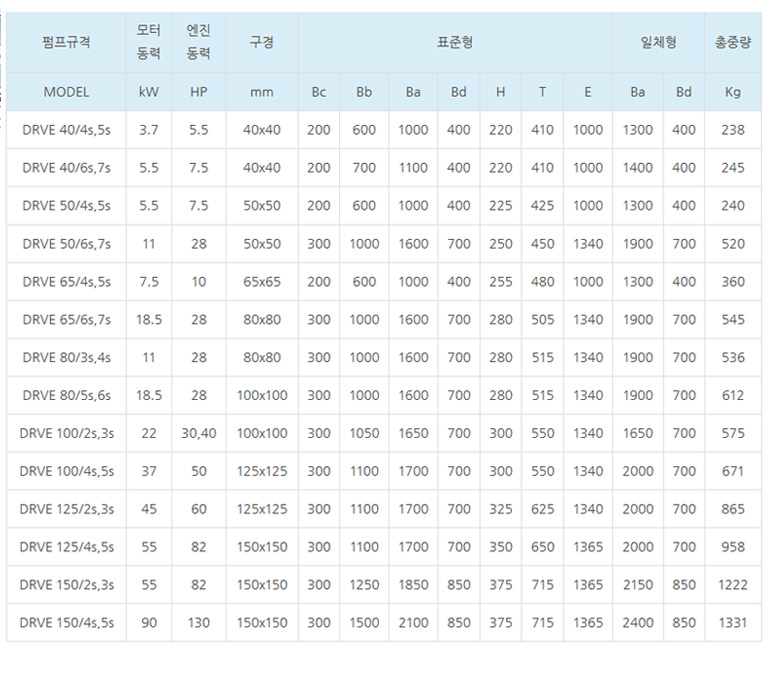Click the 865 Kg weight cell
The width and height of the screenshot is (770, 673).
point(733,509)
